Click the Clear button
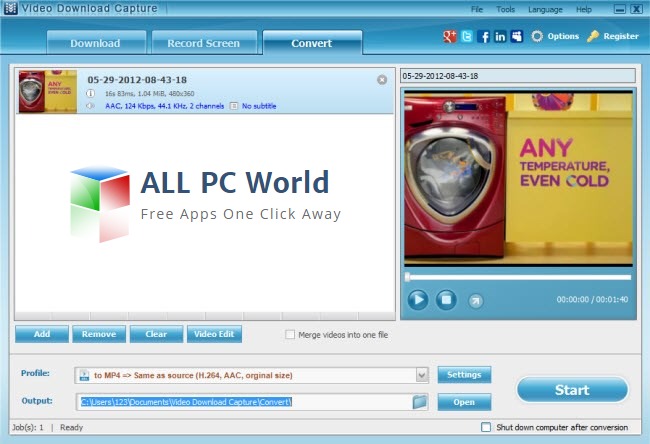 point(156,334)
